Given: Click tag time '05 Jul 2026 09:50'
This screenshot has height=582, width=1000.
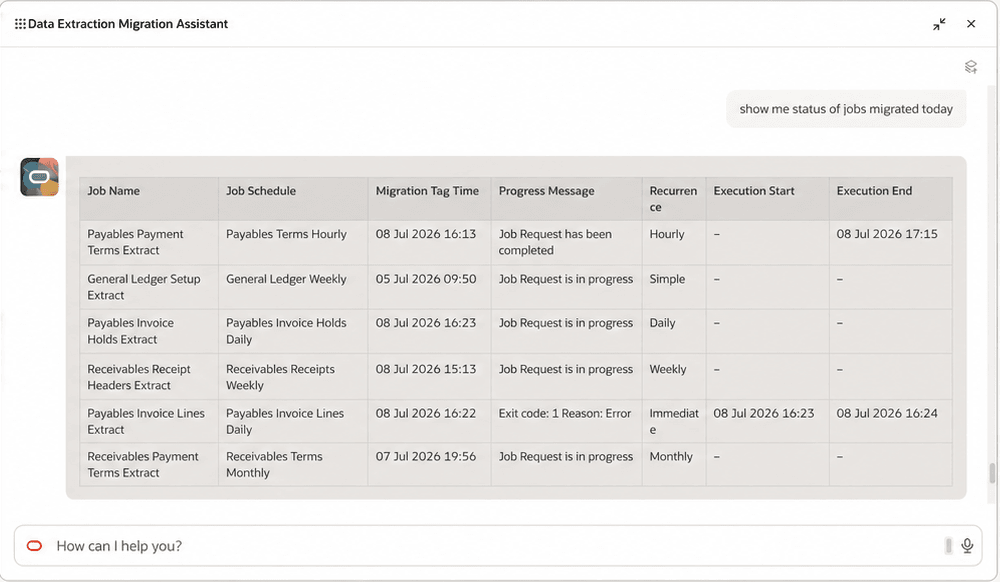Looking at the screenshot, I should [425, 279].
